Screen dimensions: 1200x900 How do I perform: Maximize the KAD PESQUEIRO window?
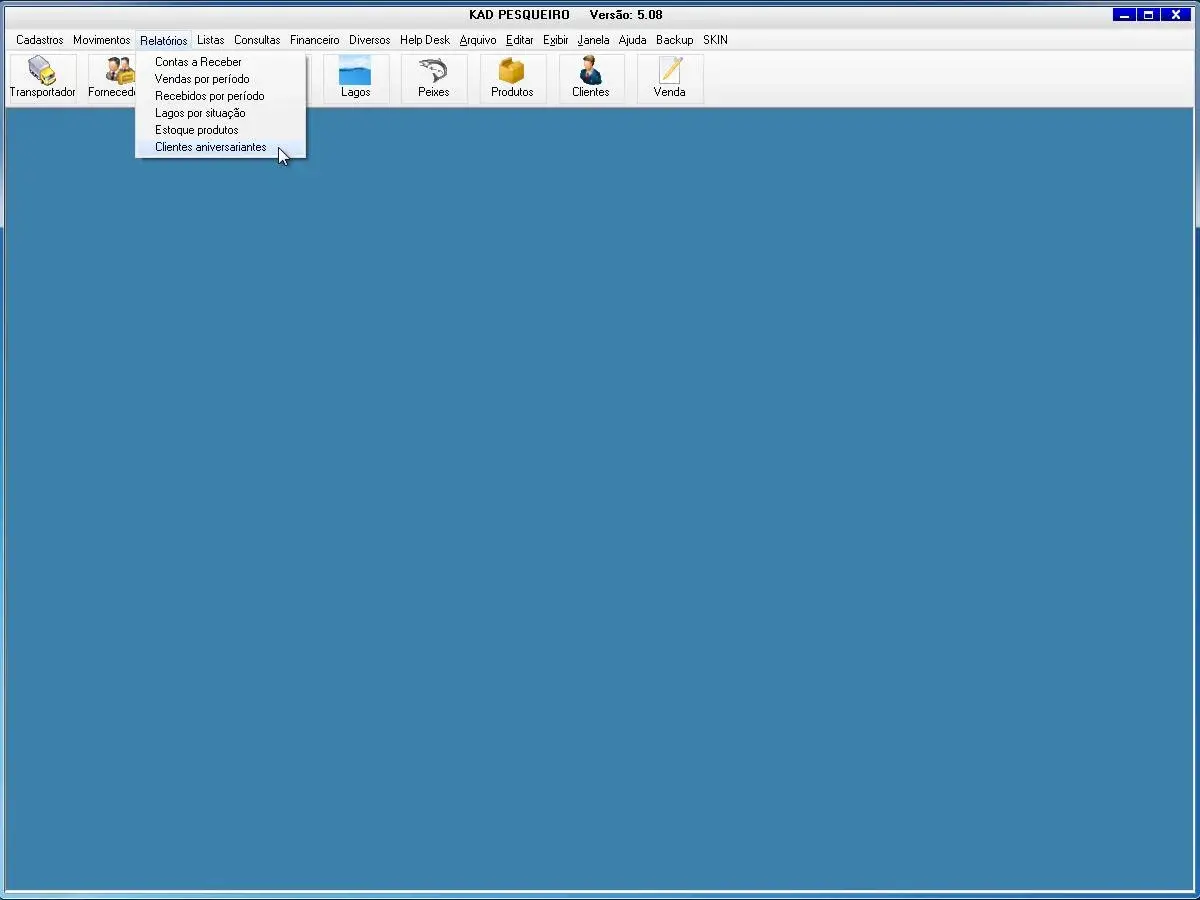click(x=1149, y=15)
